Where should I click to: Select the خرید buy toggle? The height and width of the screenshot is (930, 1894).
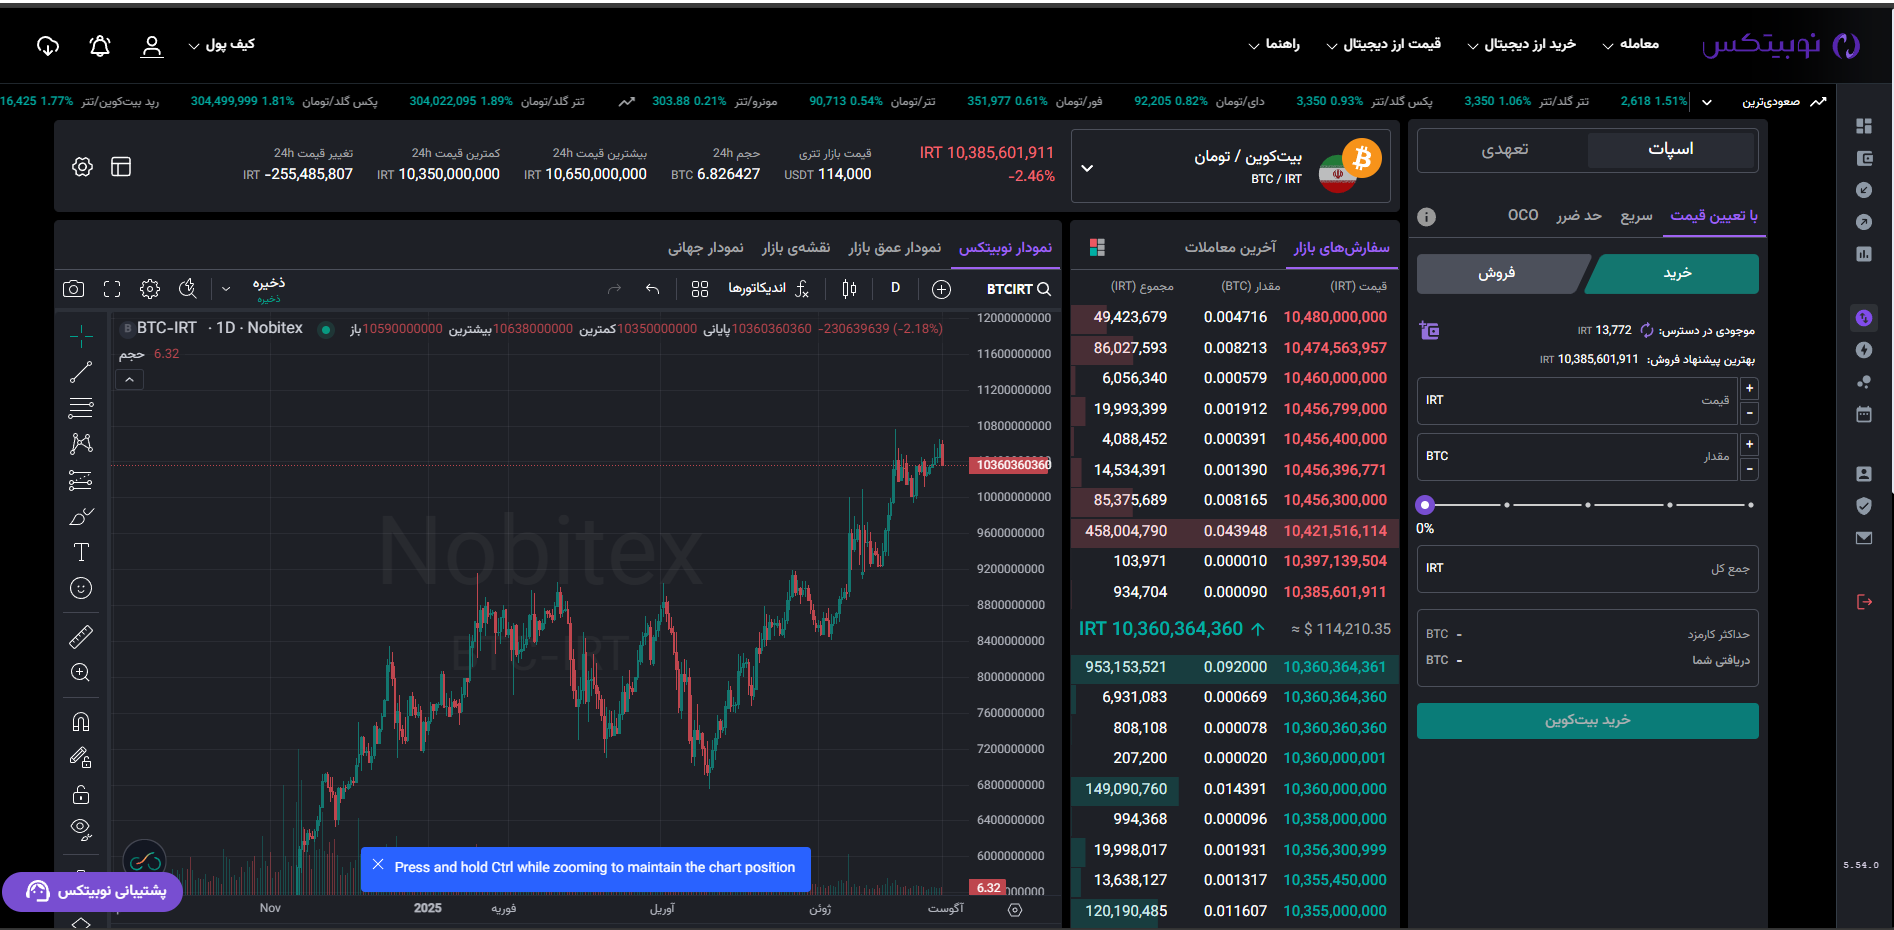click(x=1677, y=273)
